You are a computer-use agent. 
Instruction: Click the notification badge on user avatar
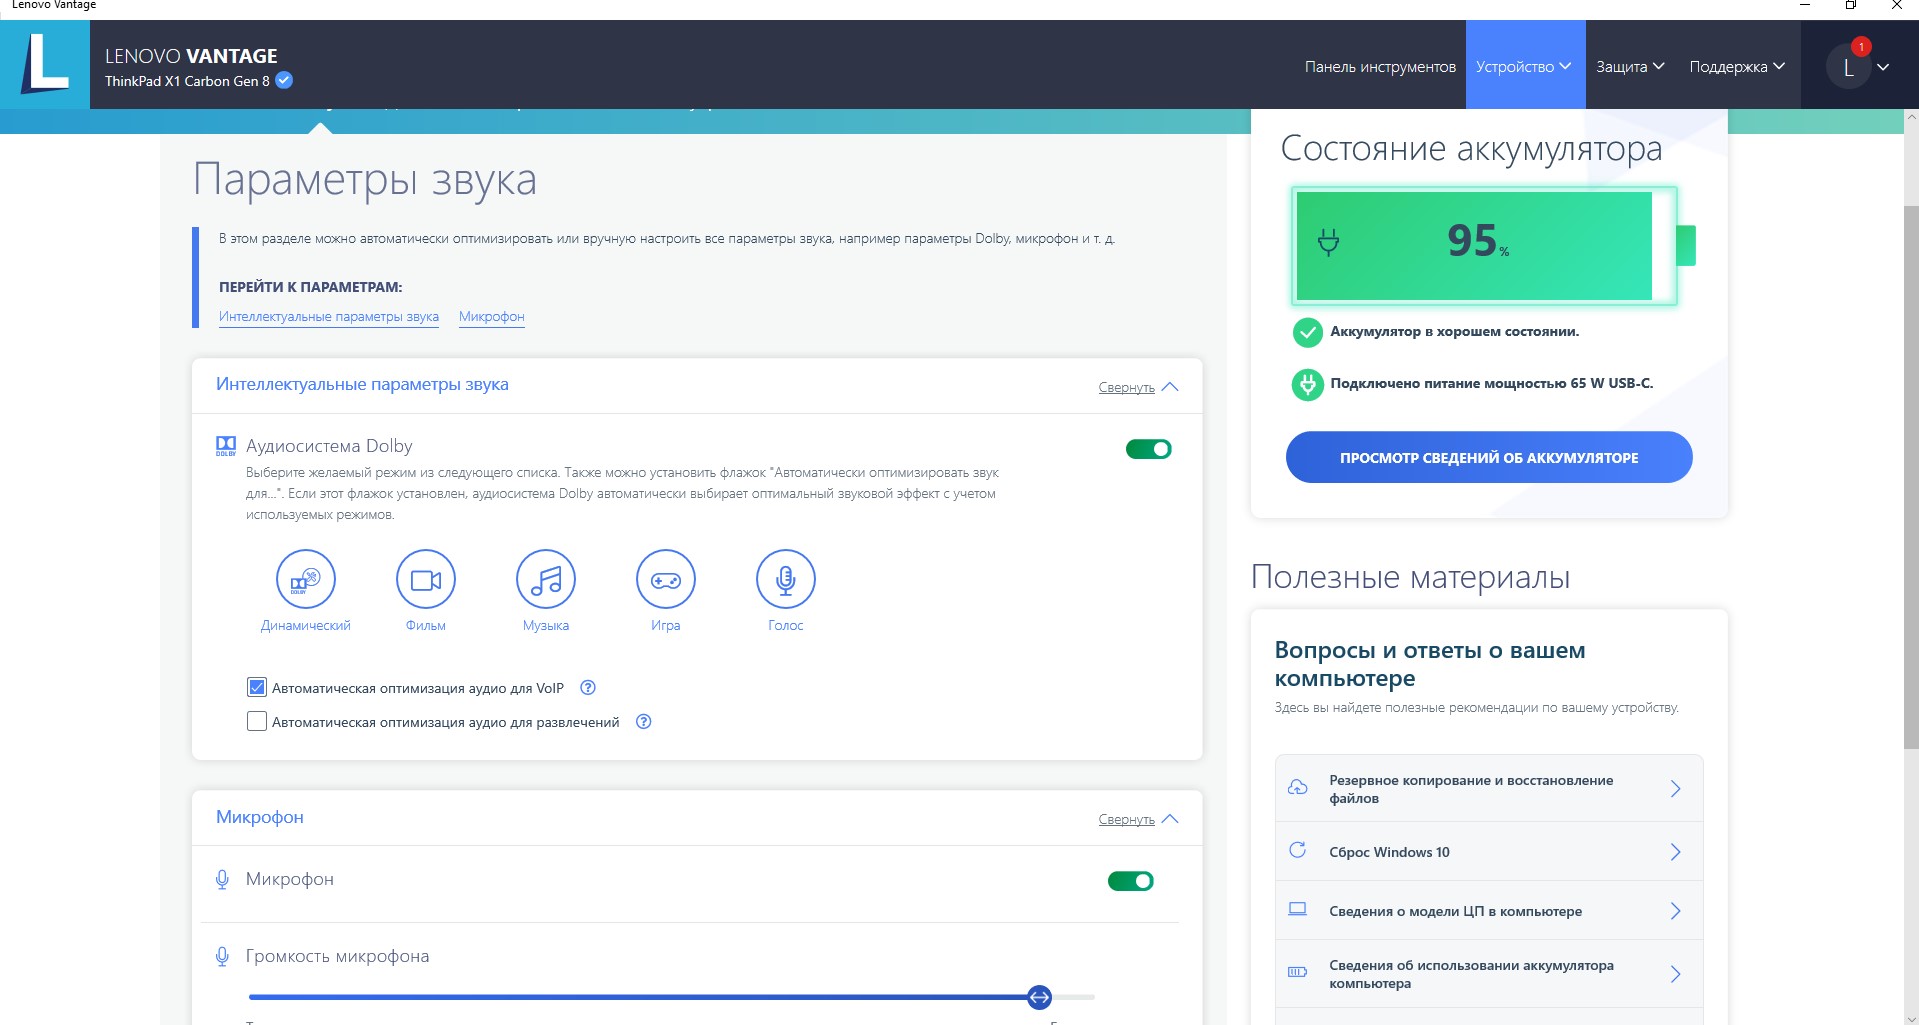click(1861, 47)
